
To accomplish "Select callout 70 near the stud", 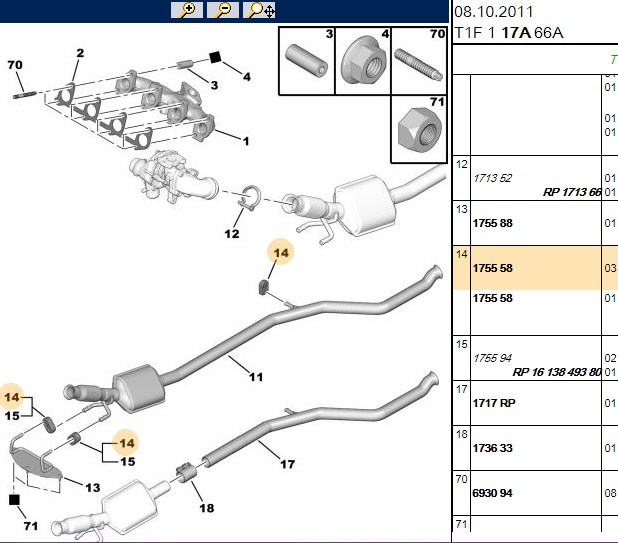I will click(15, 65).
